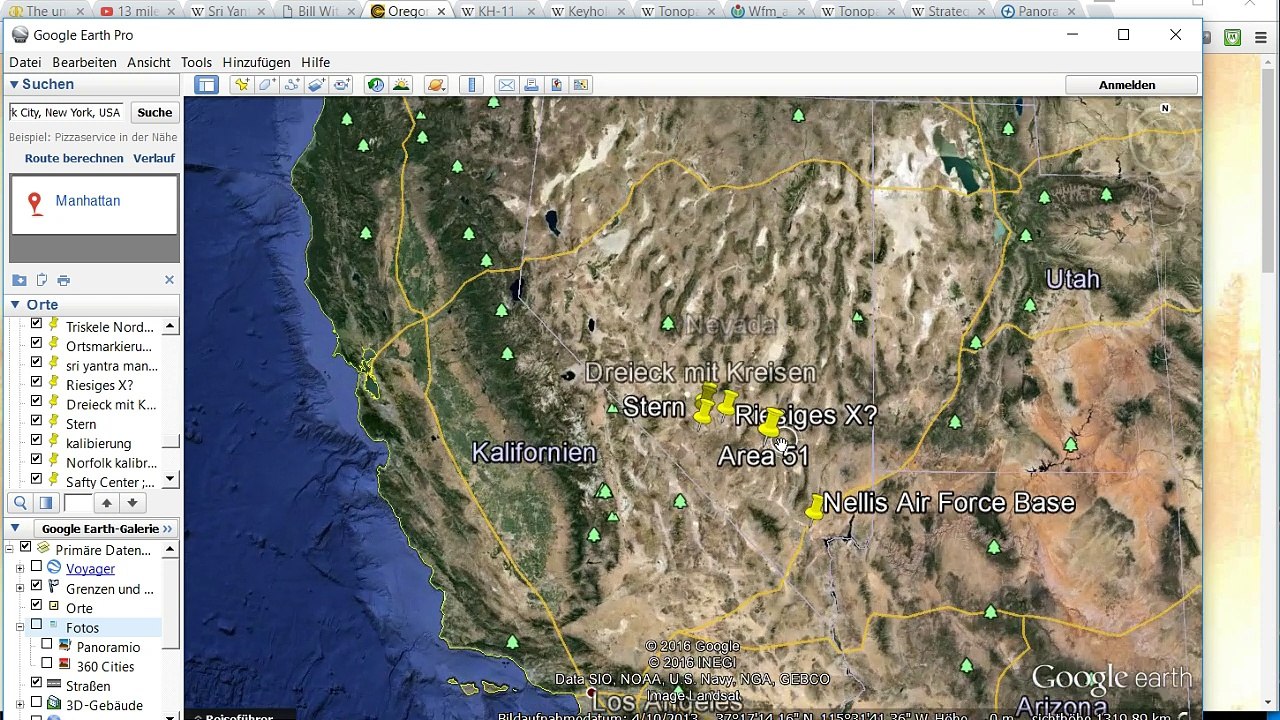Select the Add Path tool

click(292, 85)
